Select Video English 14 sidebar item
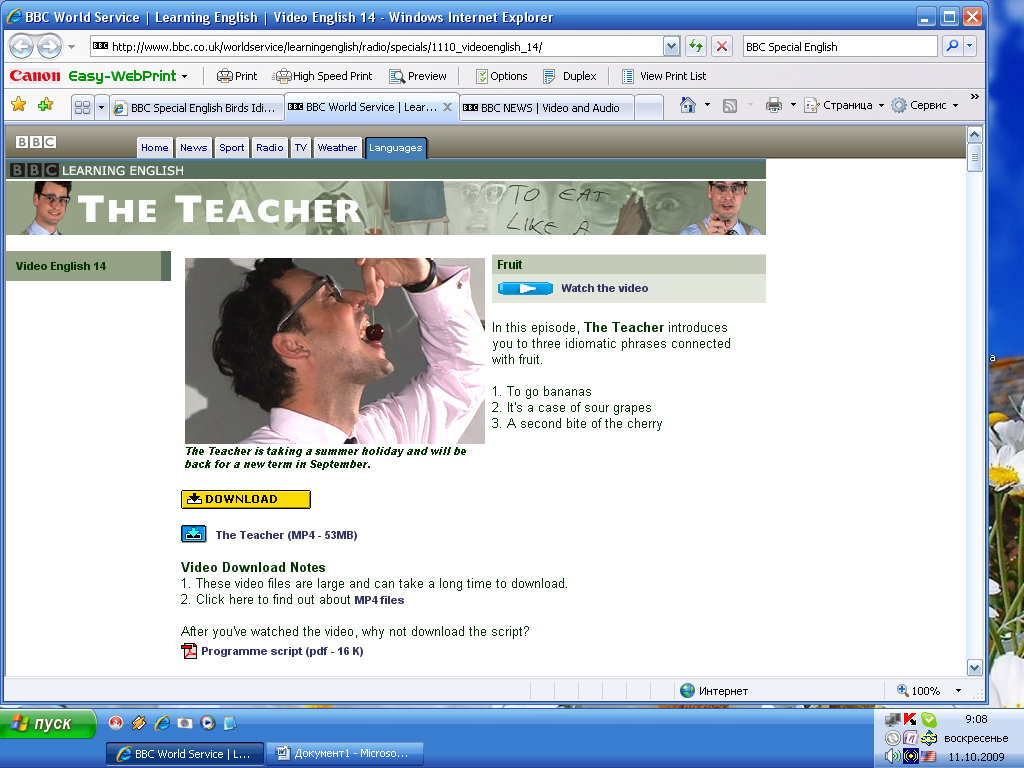 (88, 266)
